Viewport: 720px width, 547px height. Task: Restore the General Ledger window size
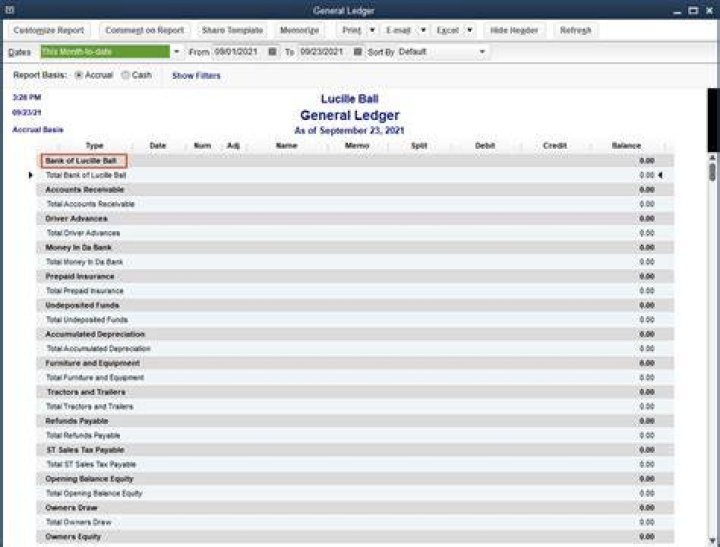[x=693, y=10]
